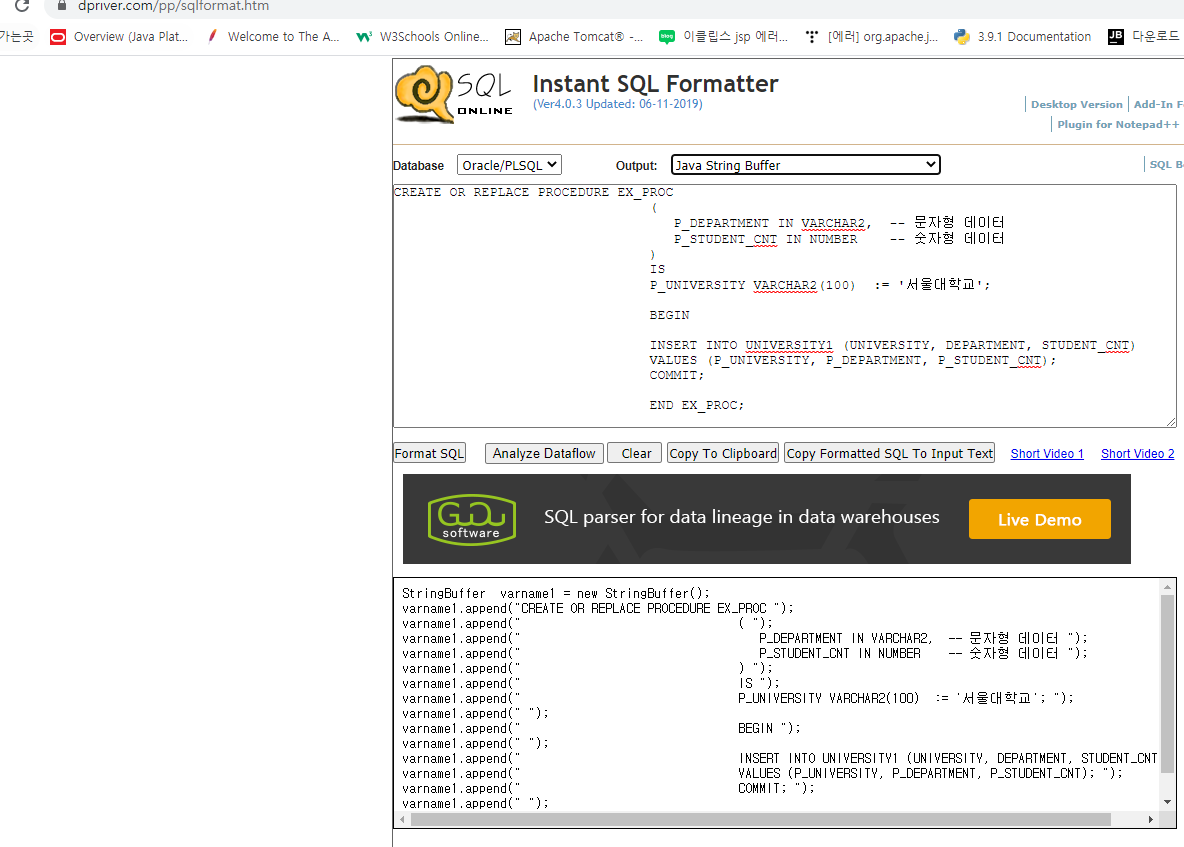This screenshot has width=1184, height=847.
Task: Click the Live Demo banner button
Action: pos(1039,519)
